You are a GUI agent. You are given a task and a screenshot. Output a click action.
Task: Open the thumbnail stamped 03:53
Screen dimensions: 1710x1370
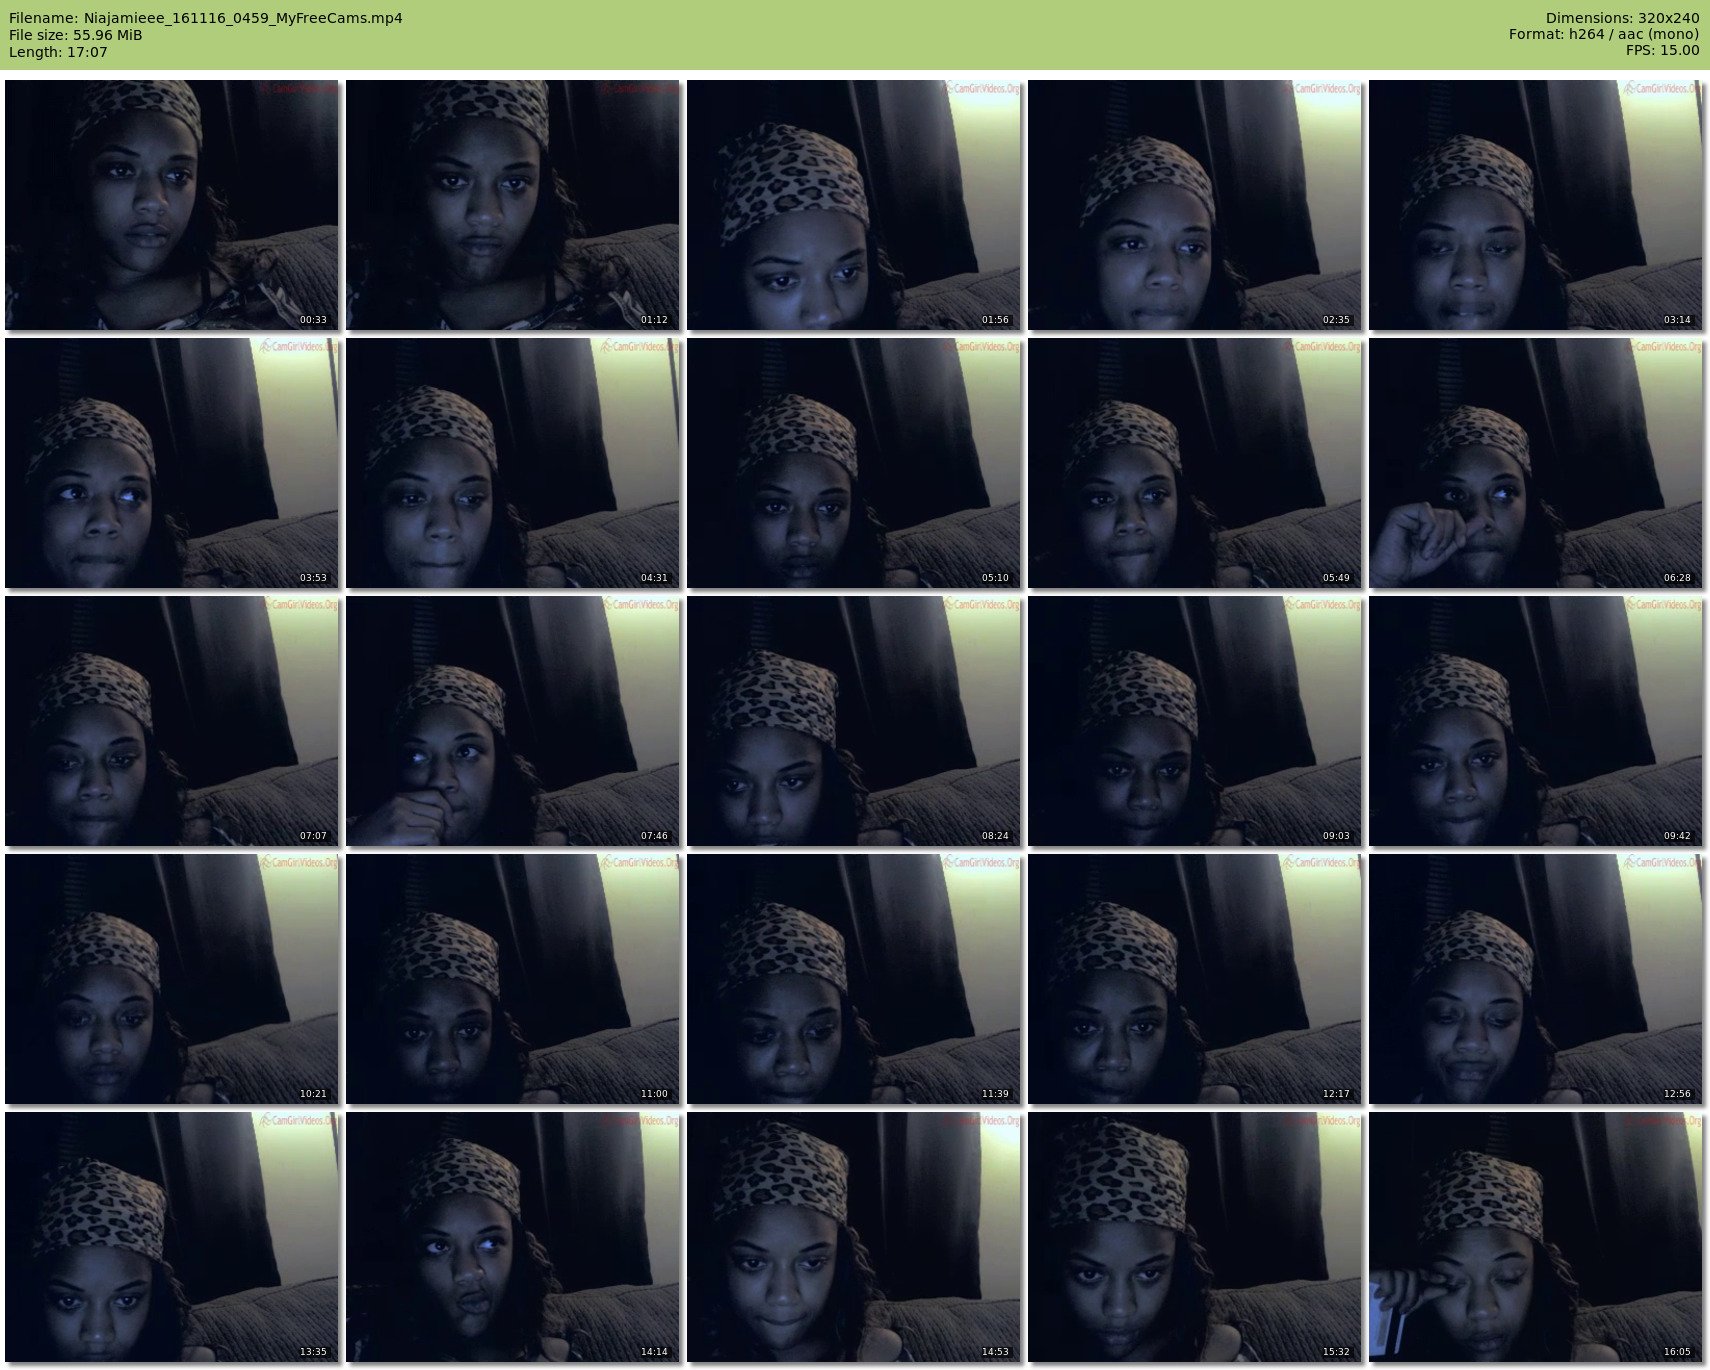point(171,463)
